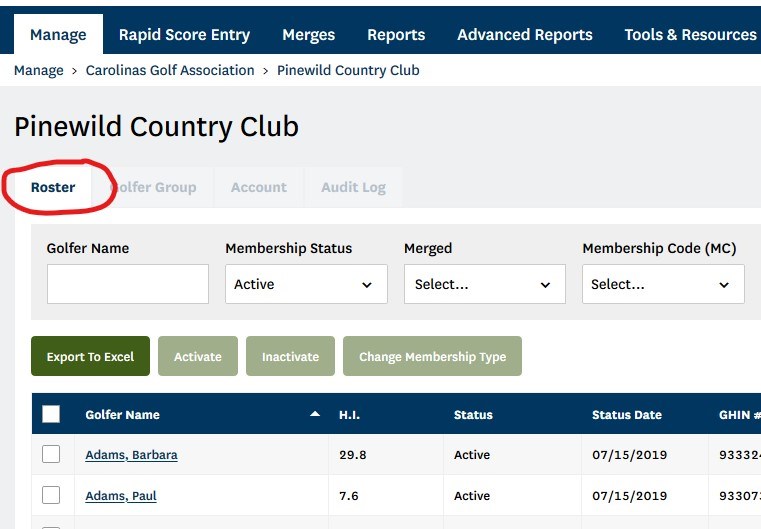Focus the Golfer Name search field
The height and width of the screenshot is (529, 761).
tap(128, 284)
